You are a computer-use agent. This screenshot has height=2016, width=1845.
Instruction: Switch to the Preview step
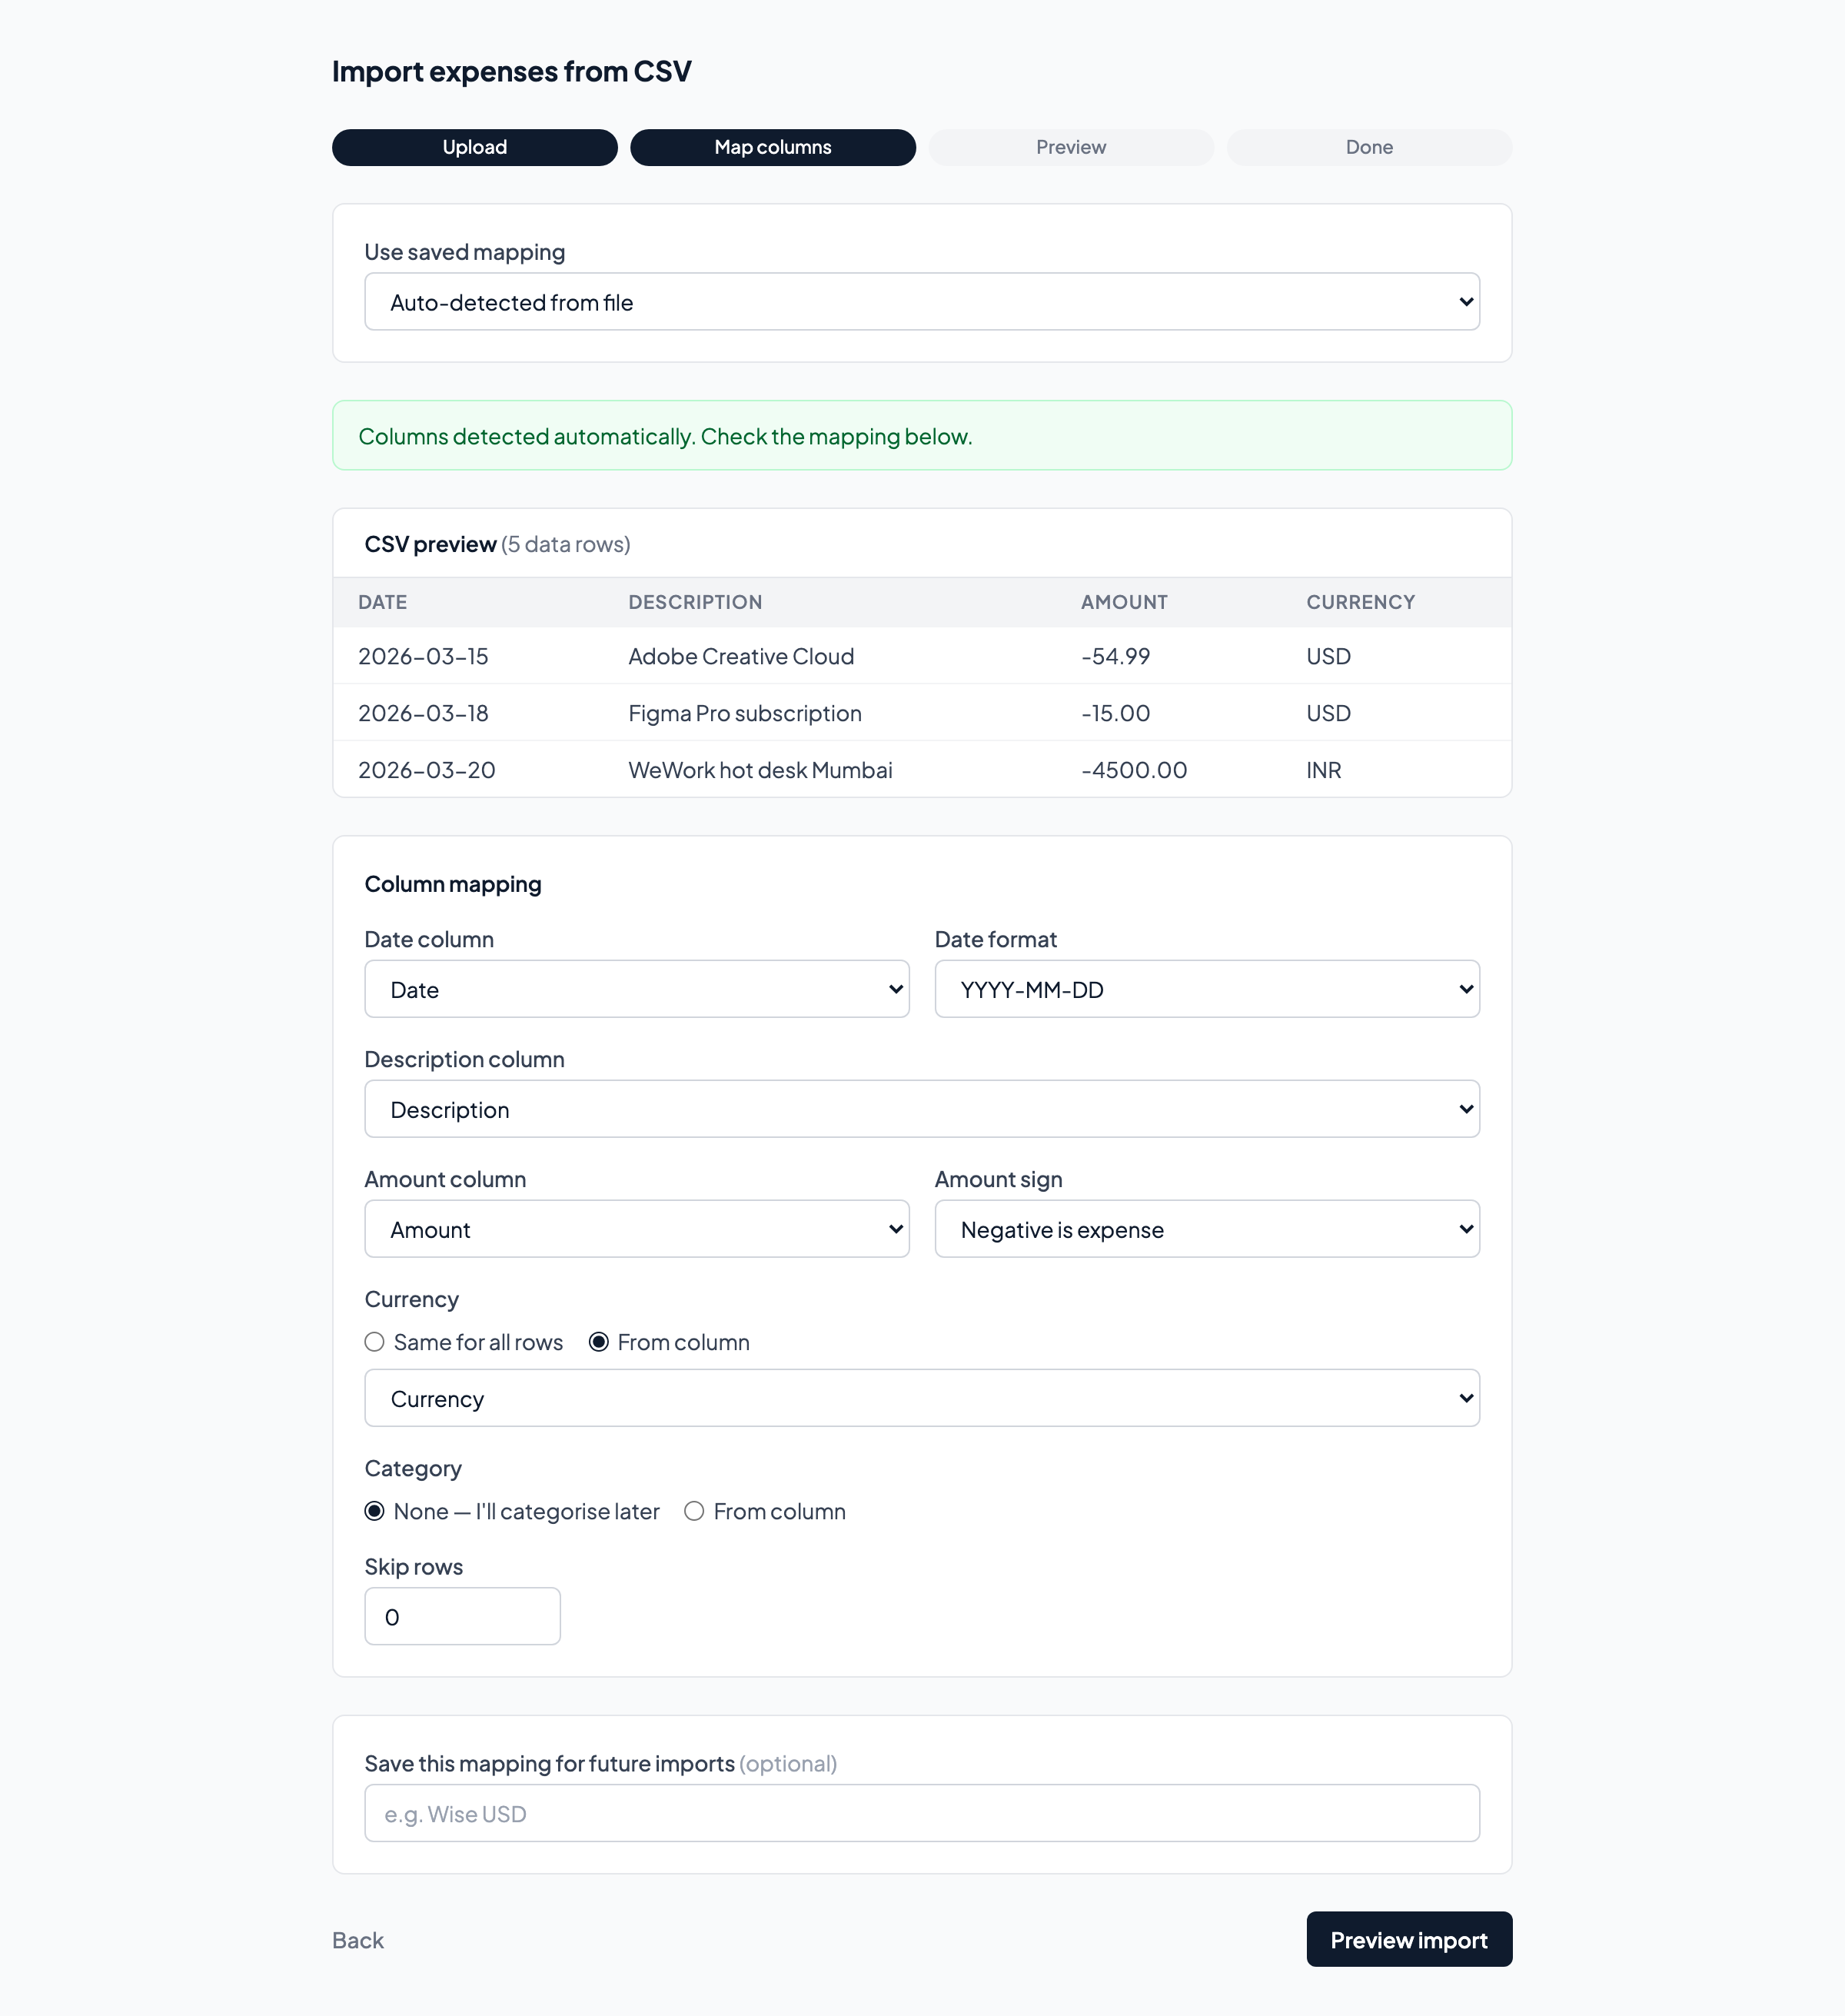[1070, 147]
